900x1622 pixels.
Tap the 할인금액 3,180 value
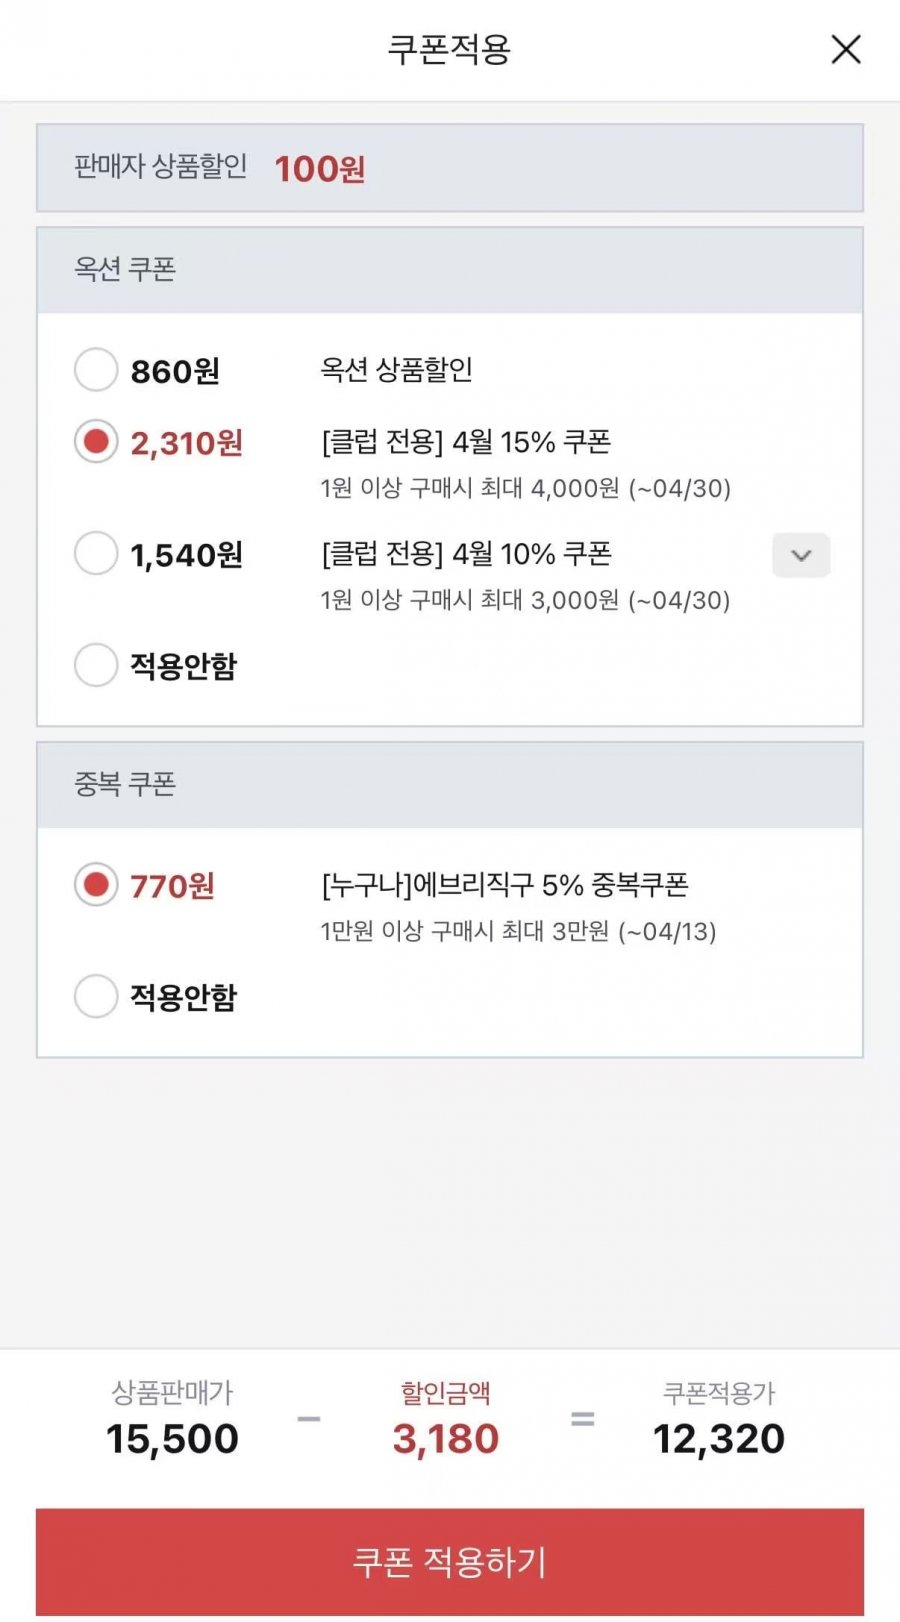pos(445,1438)
